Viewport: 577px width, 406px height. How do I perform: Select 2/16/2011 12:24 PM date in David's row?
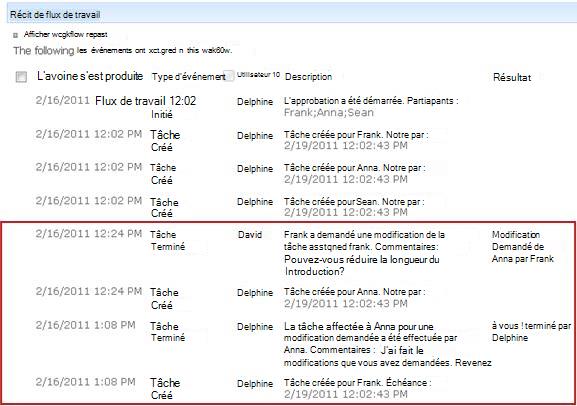tap(89, 234)
